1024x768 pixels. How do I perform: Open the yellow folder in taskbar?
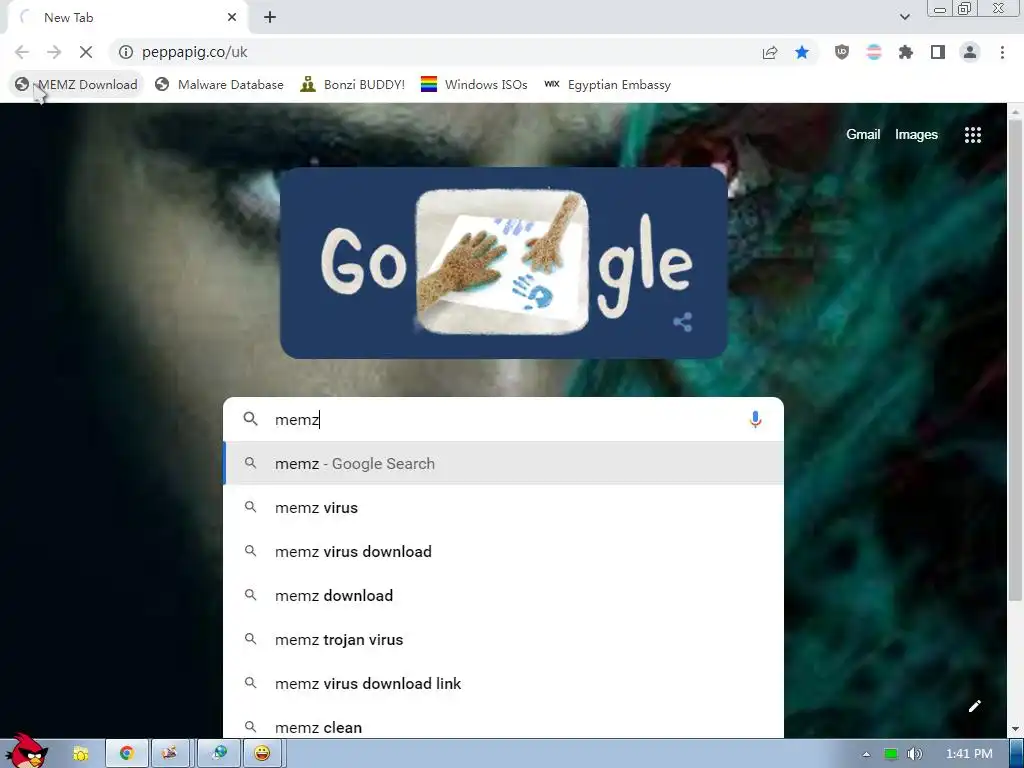[80, 754]
